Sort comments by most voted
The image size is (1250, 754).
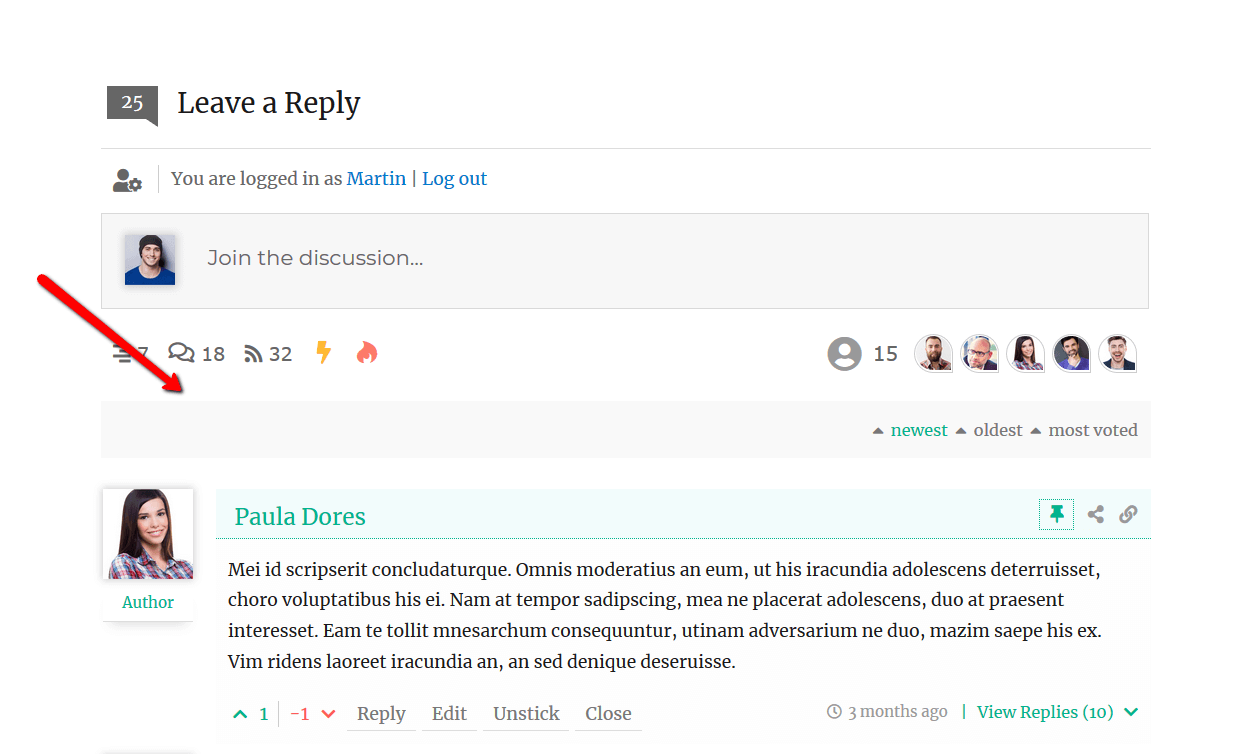[x=1092, y=430]
